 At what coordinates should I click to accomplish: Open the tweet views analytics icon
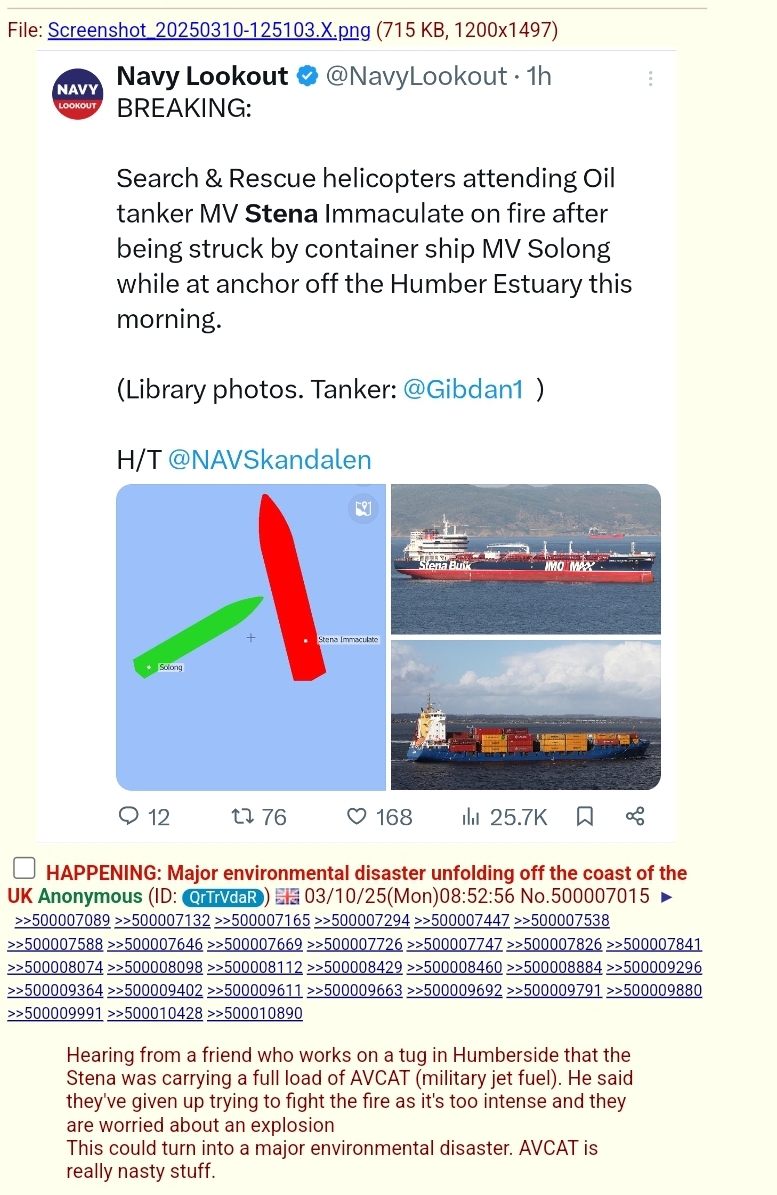point(471,817)
